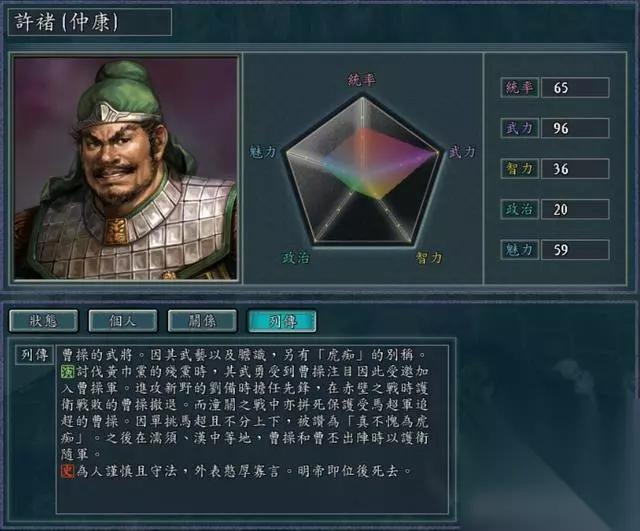Open the 狀態 tab

coord(44,321)
